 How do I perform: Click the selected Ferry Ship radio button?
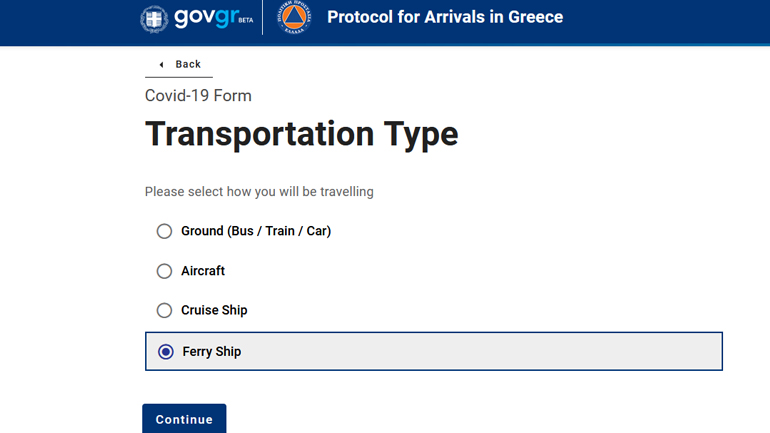click(x=166, y=352)
